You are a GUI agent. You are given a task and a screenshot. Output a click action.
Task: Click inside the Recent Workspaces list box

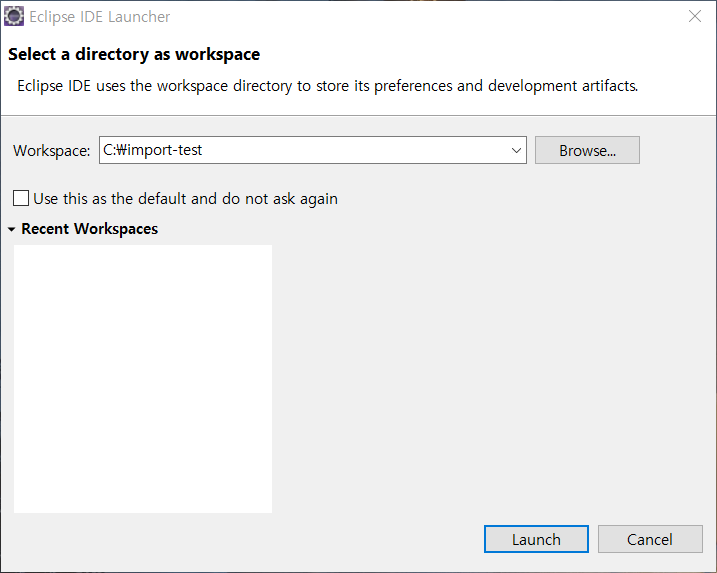(x=143, y=379)
